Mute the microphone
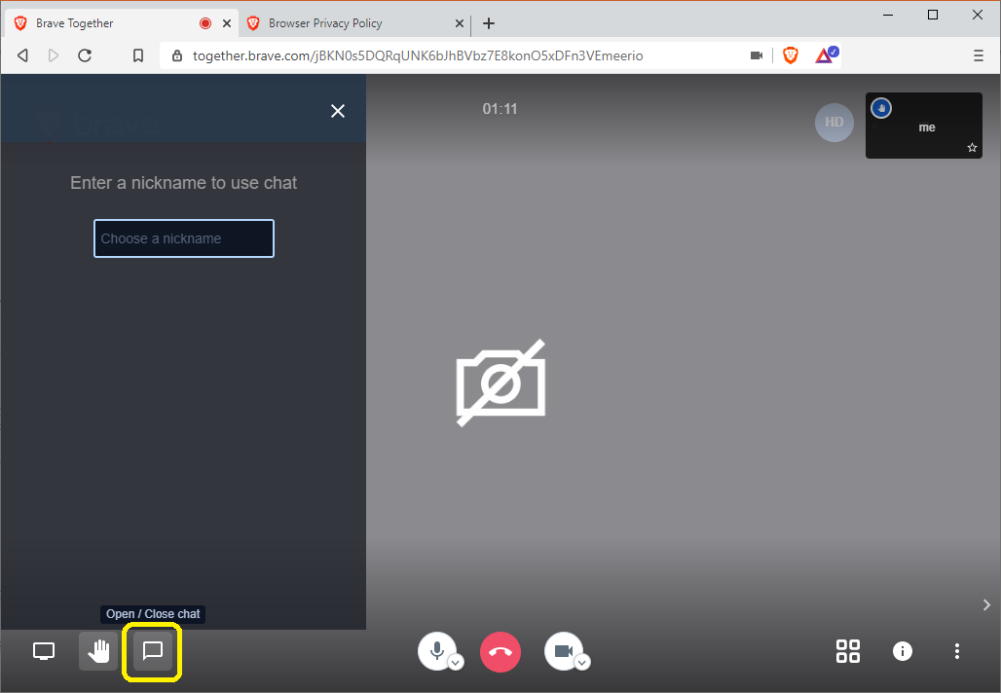 click(436, 651)
